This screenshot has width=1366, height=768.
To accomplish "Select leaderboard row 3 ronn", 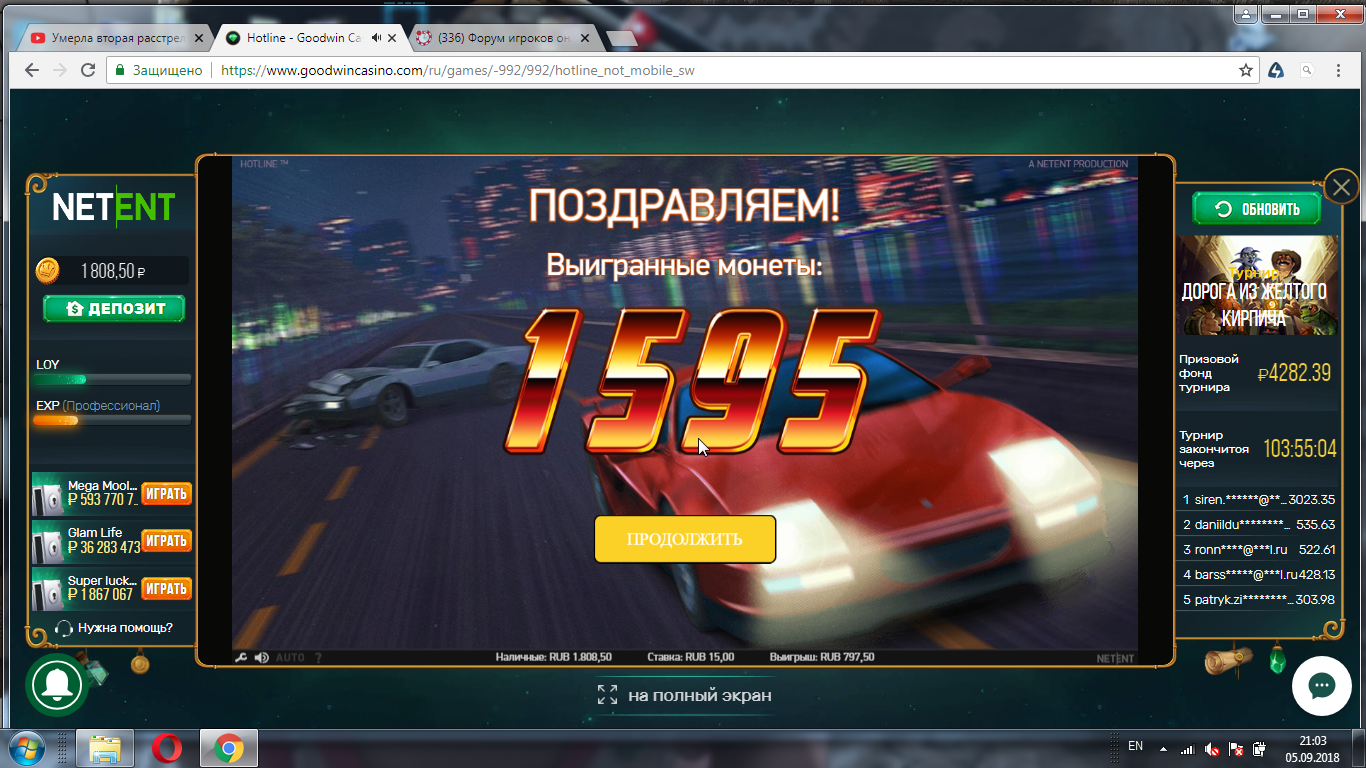I will click(x=1258, y=549).
